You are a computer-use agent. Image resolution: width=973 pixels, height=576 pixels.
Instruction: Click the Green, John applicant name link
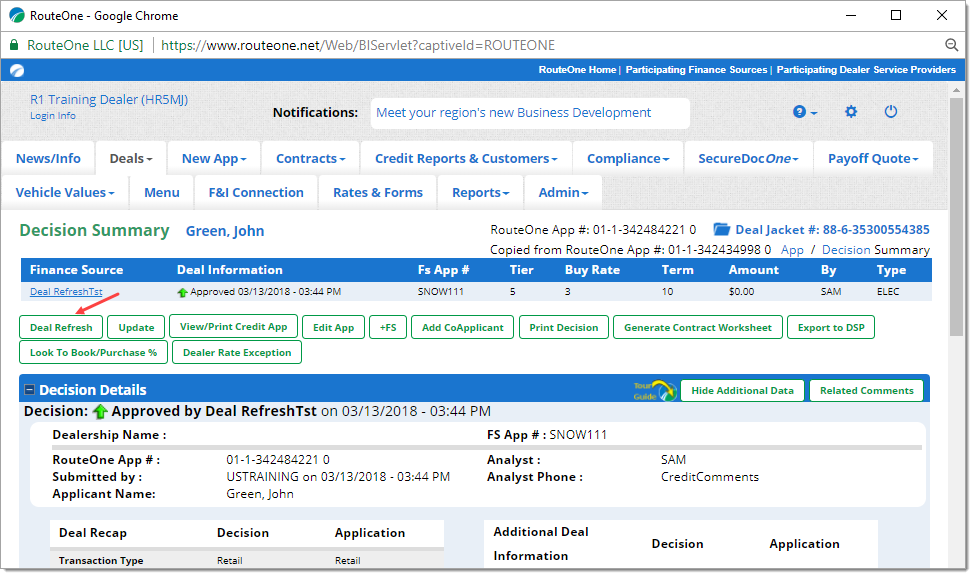(x=225, y=231)
